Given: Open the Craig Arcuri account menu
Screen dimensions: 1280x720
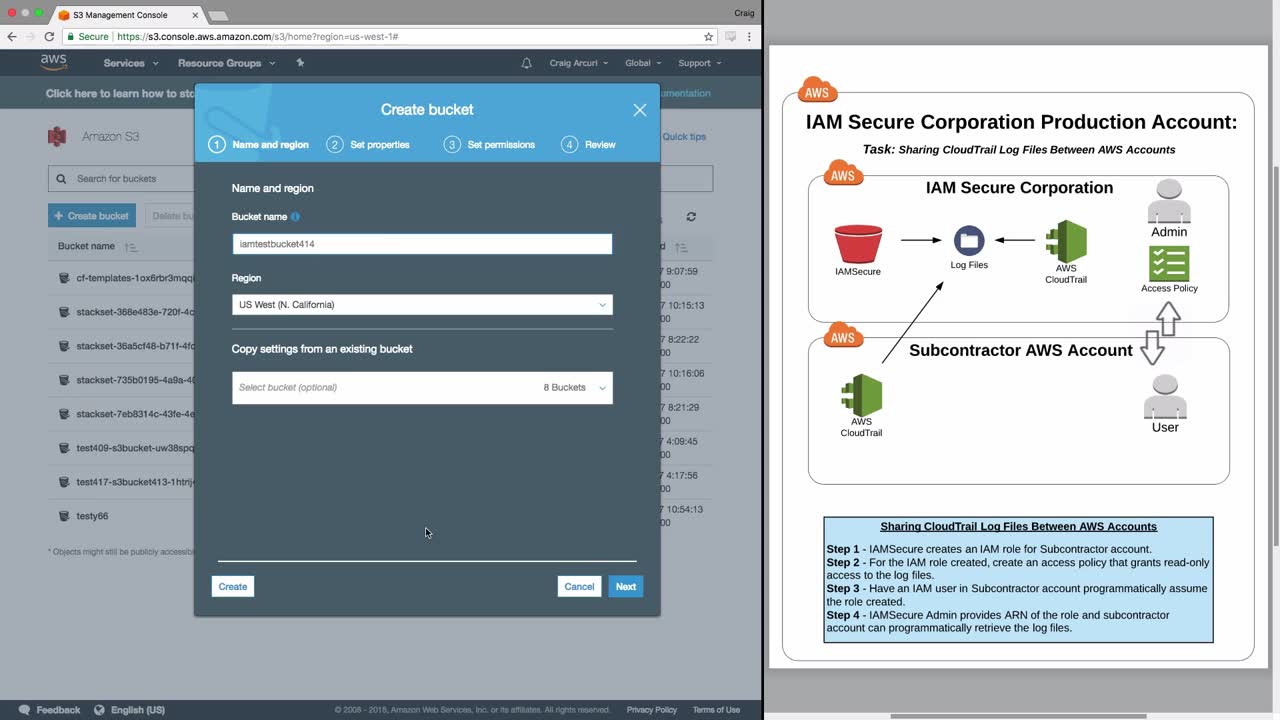Looking at the screenshot, I should click(x=579, y=63).
